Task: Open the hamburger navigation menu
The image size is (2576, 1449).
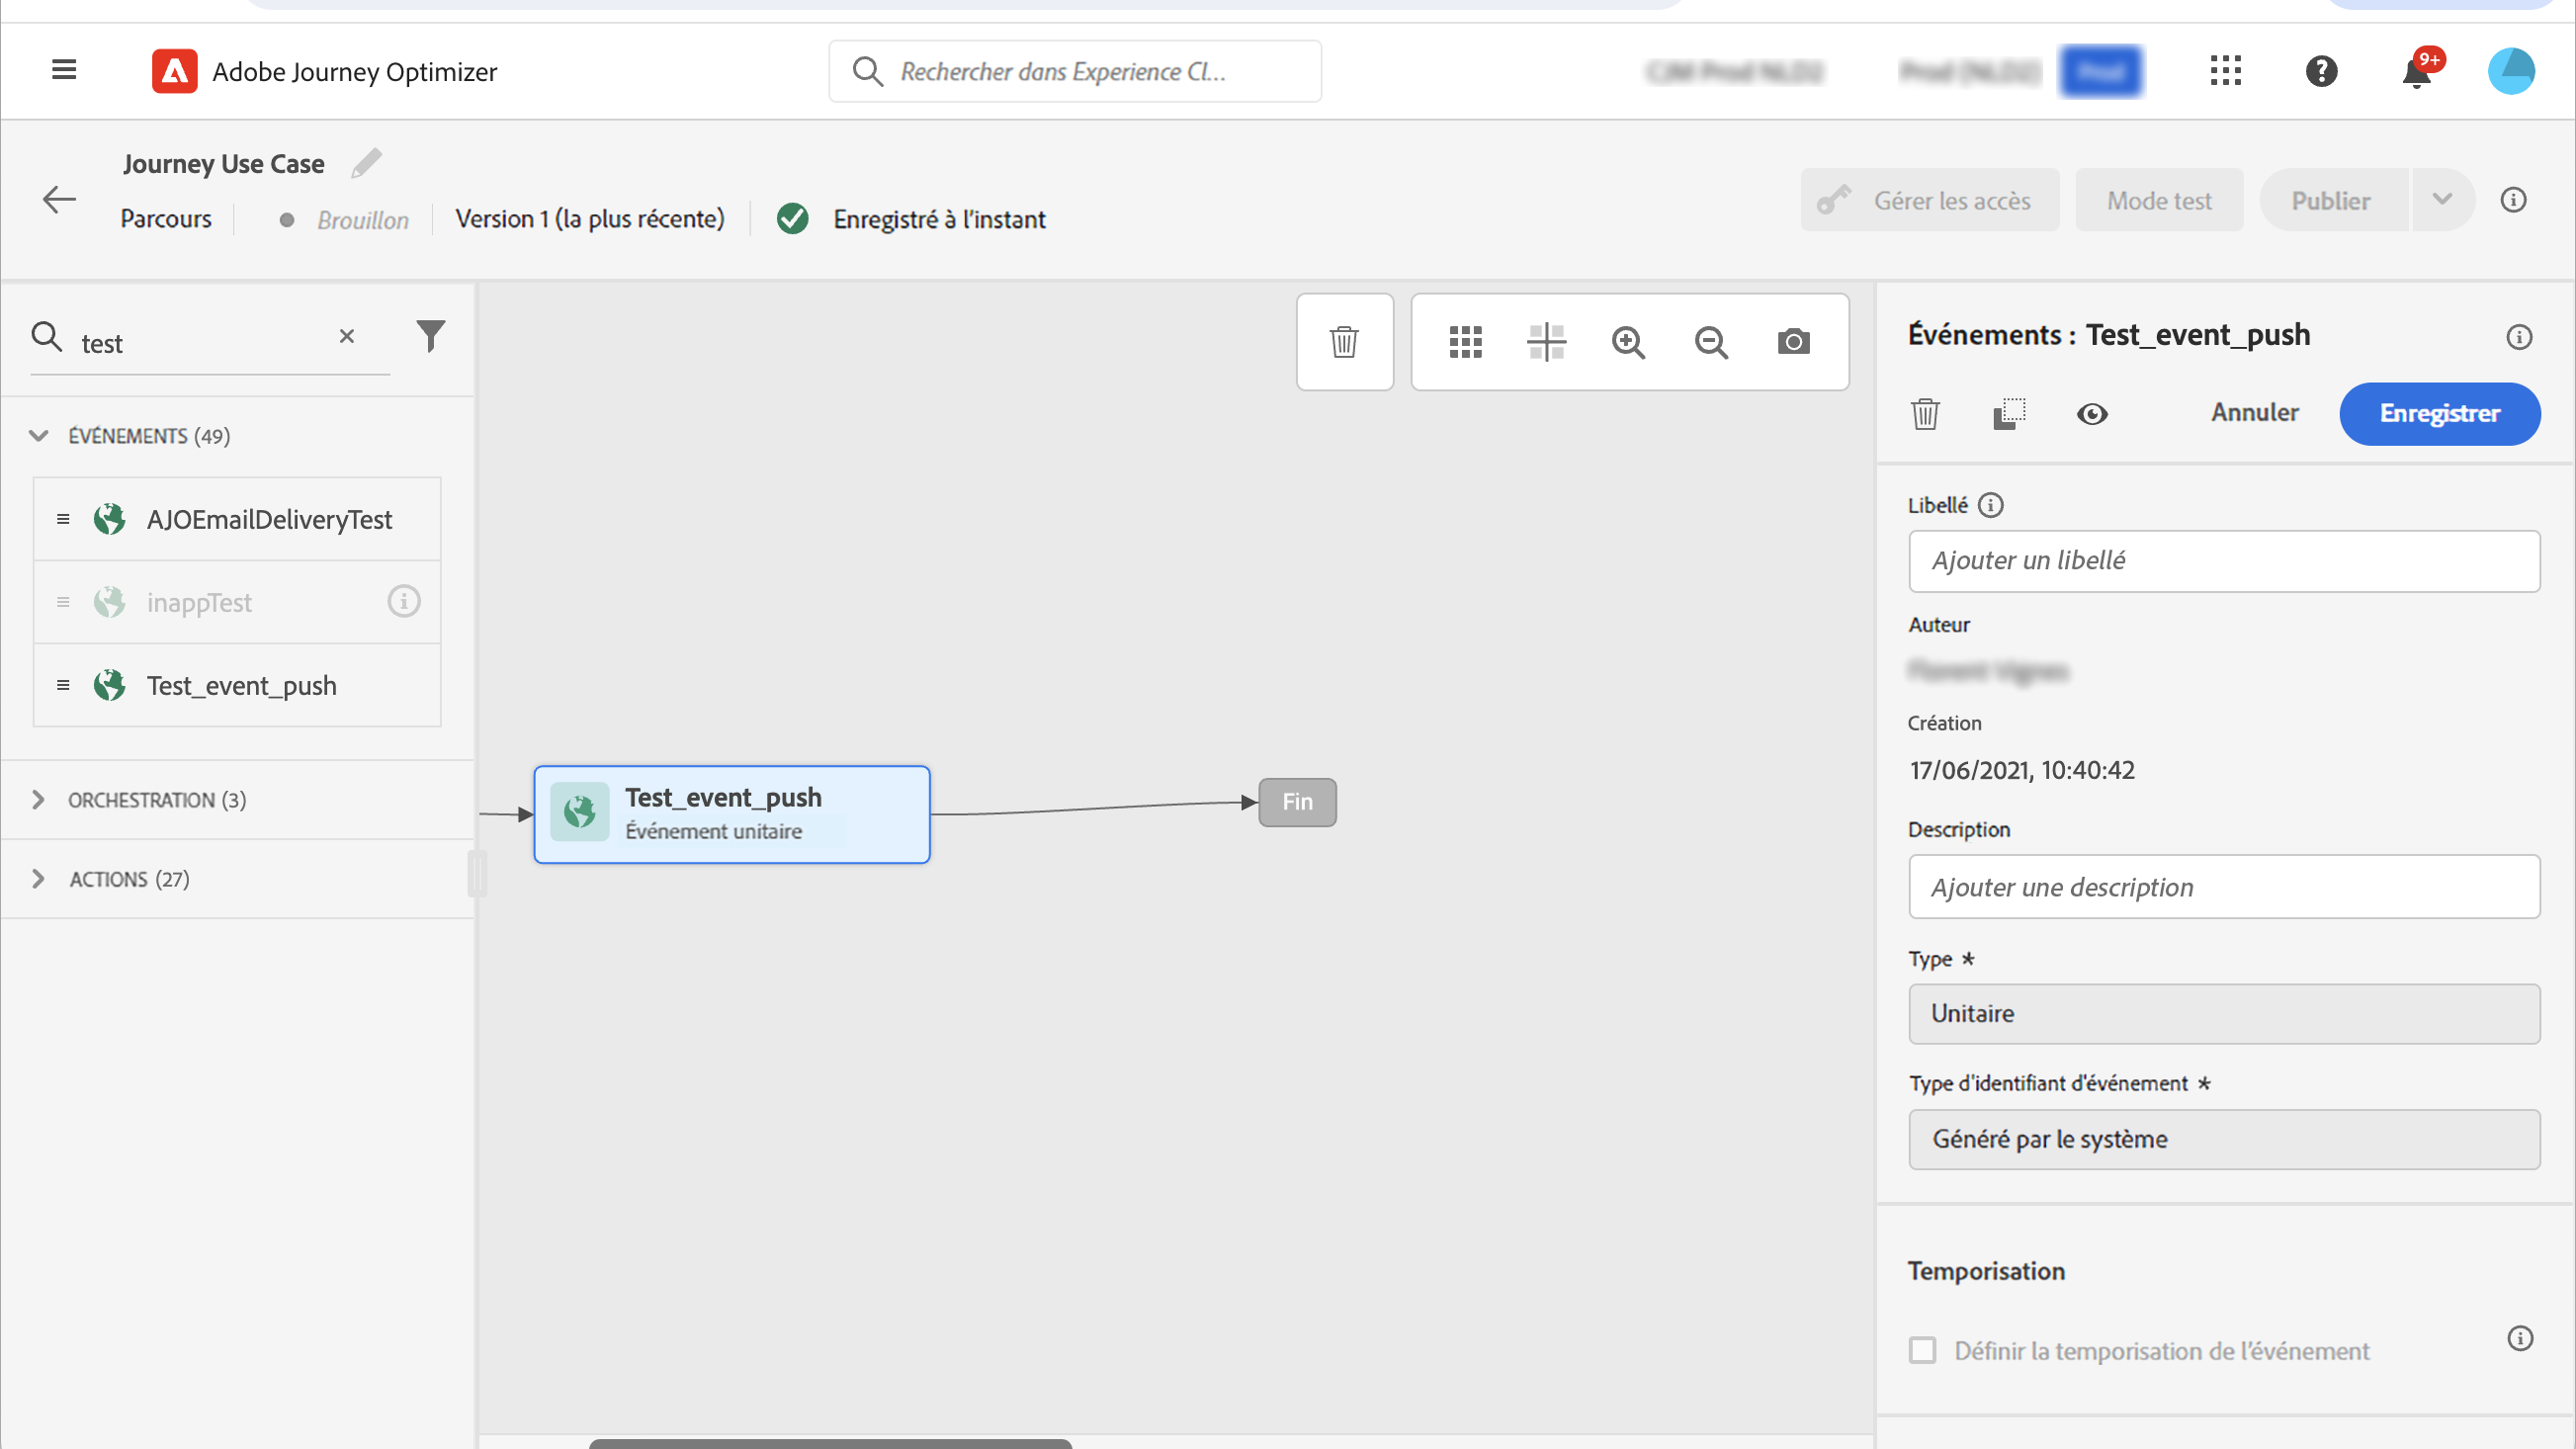Action: (x=64, y=70)
